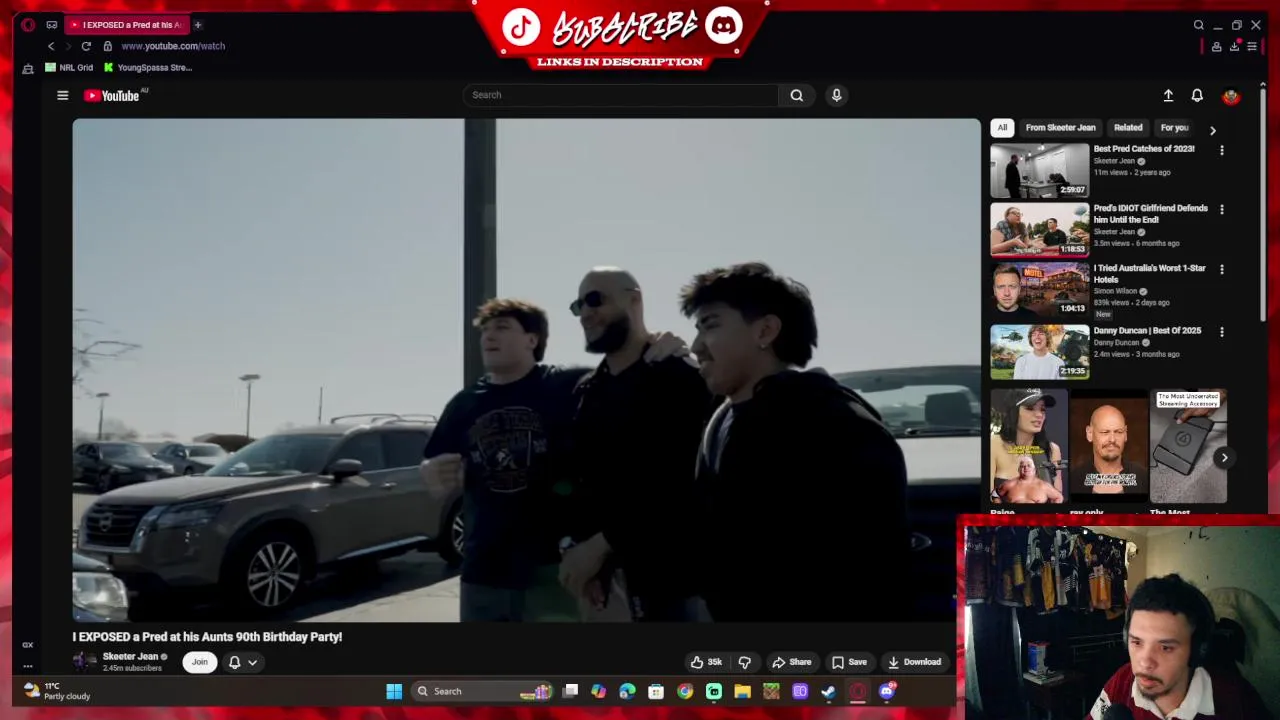Open sidebar setup icon left of bookmarks
This screenshot has height=720, width=1280.
tap(28, 68)
